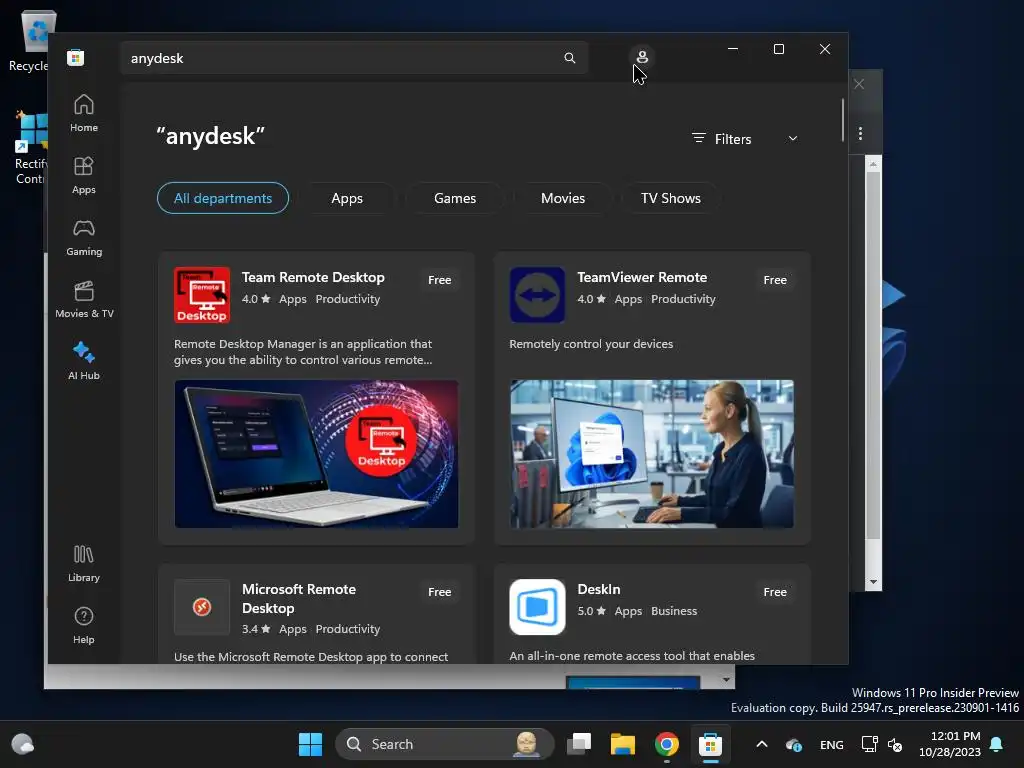Click the TeamViewer Remote office screenshot
This screenshot has height=768, width=1024.
(652, 454)
